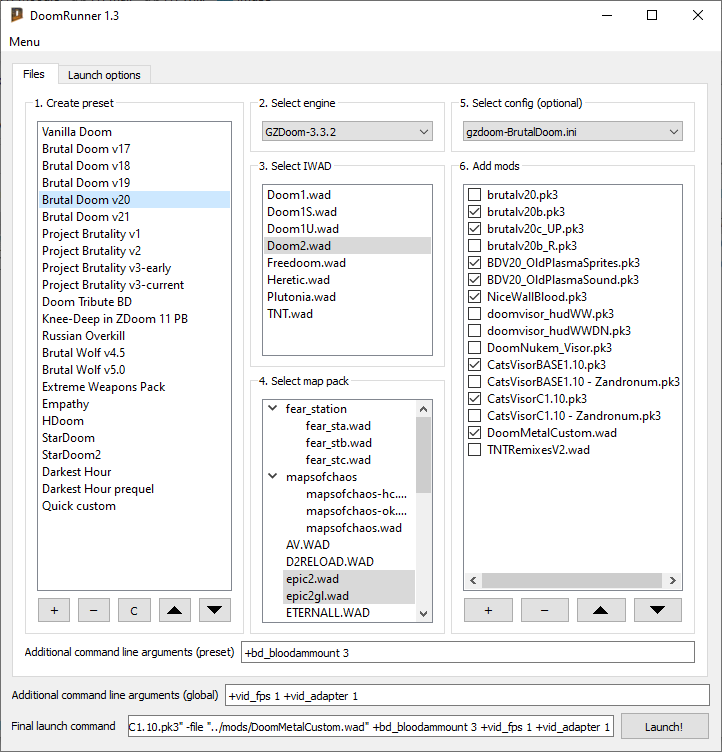722x752 pixels.
Task: Enable brutalv20b_R.pk3 mod
Action: (474, 246)
